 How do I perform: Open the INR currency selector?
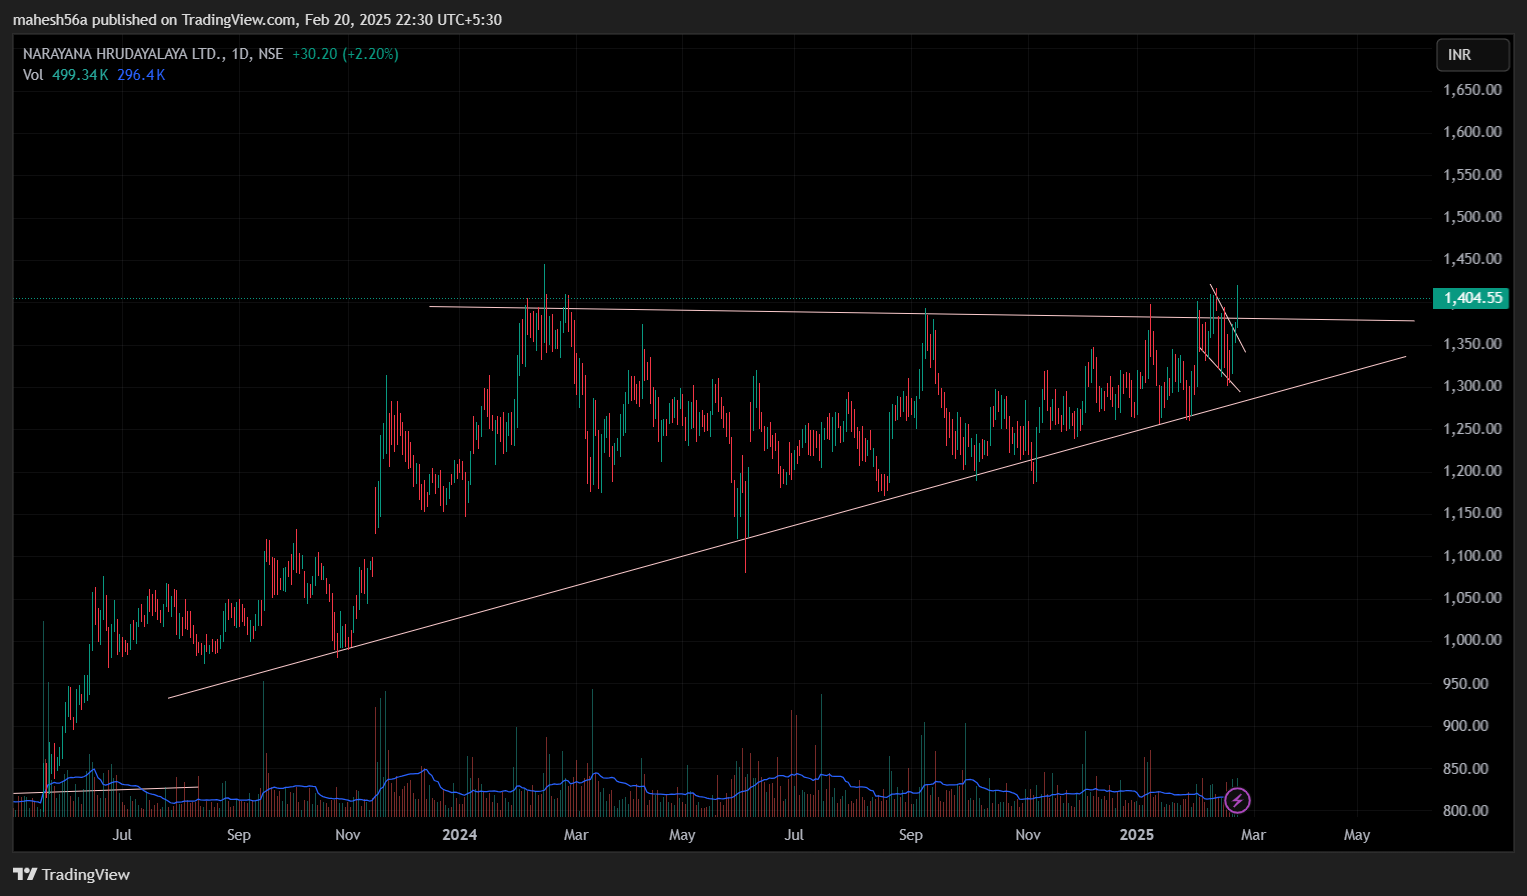[1473, 55]
